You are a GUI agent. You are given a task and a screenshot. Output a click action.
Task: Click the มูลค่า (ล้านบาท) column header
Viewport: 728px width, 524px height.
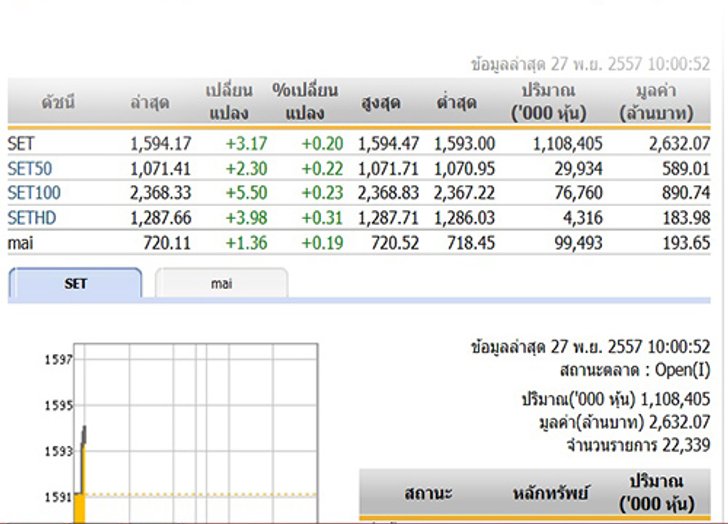[656, 102]
